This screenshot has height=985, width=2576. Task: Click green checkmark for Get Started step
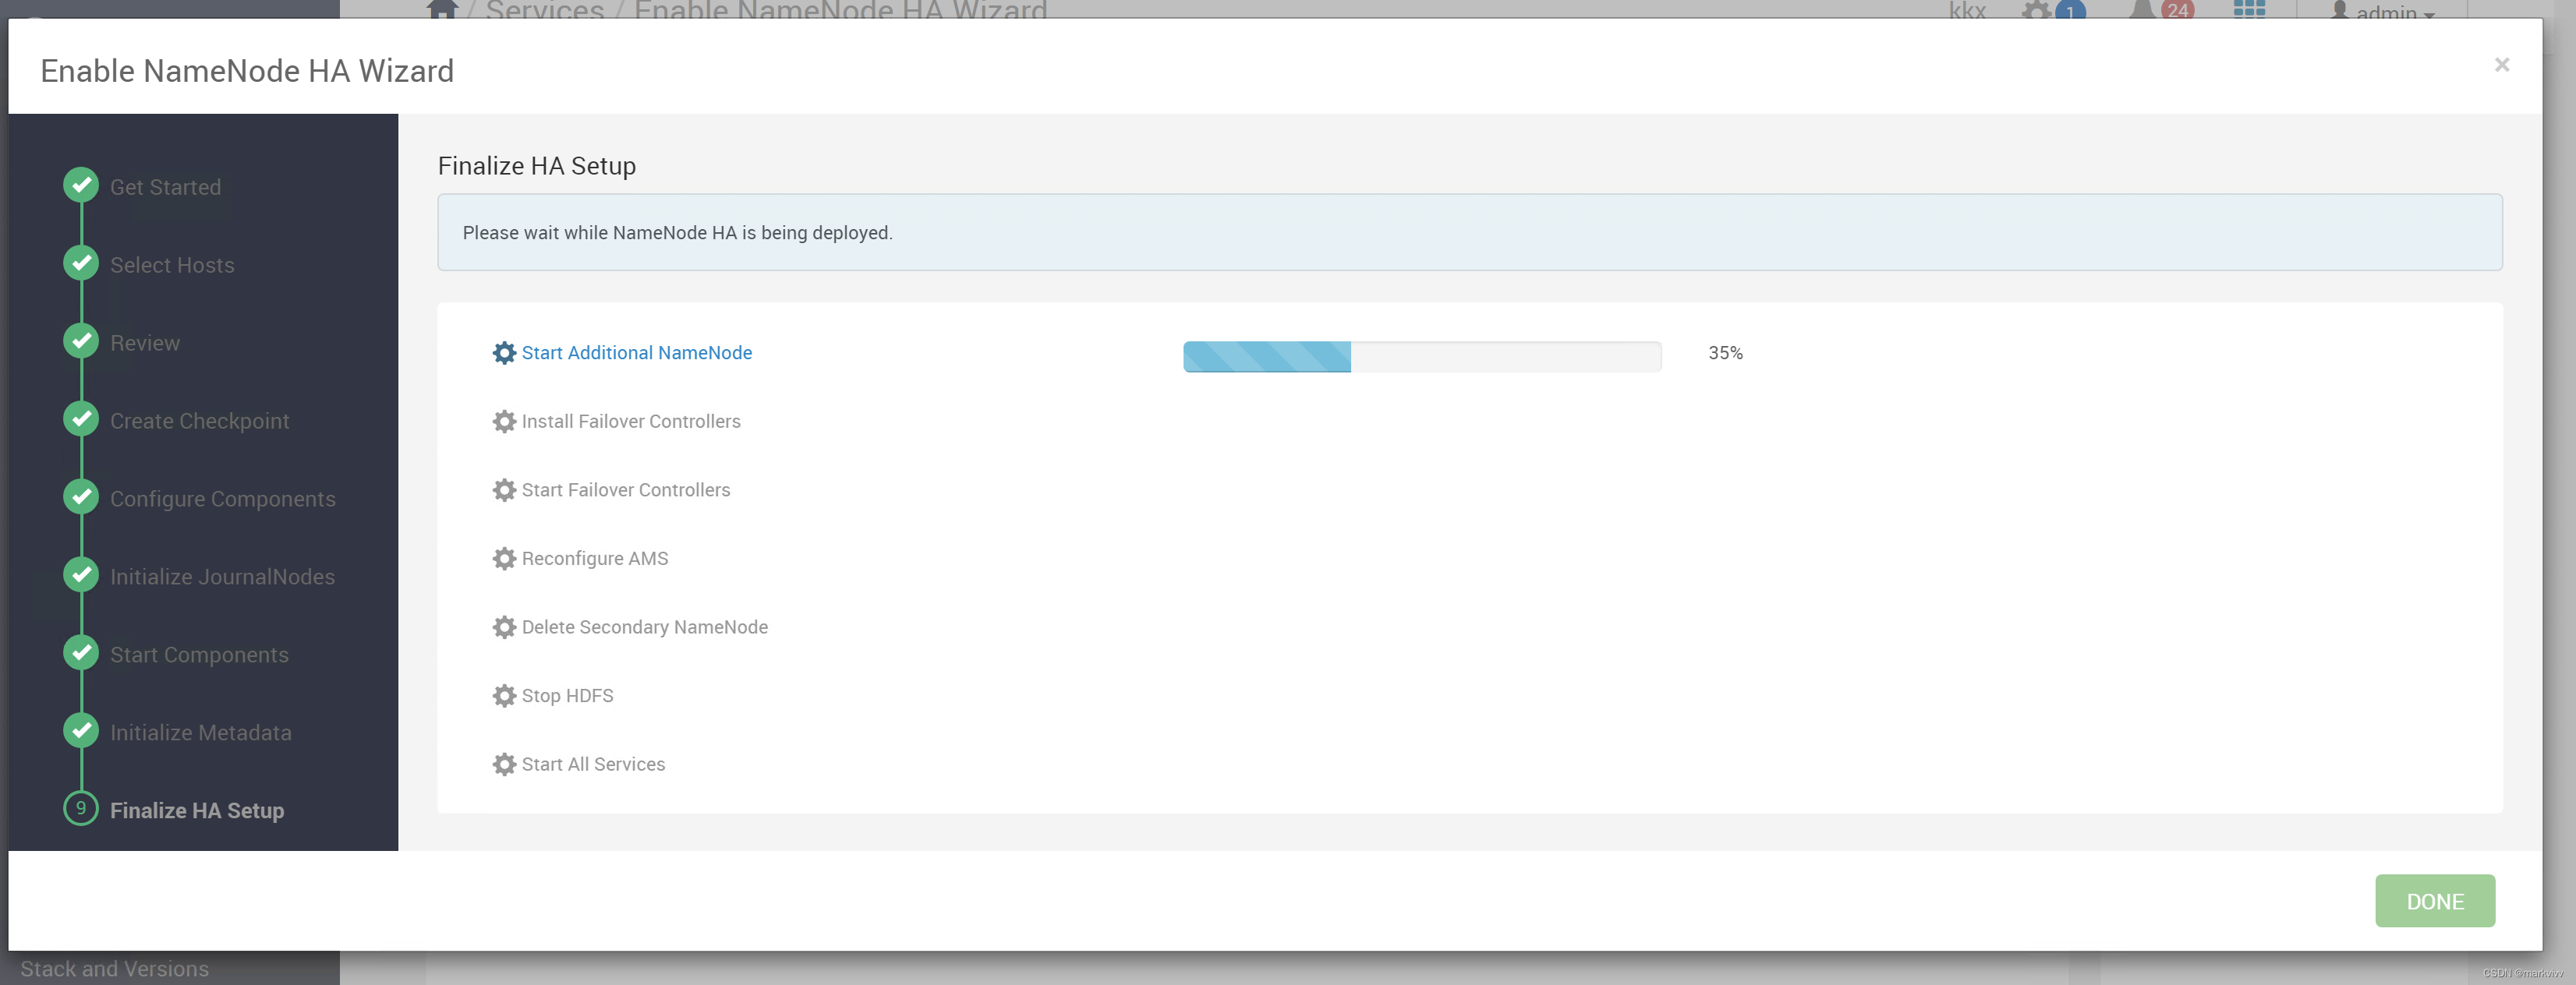81,185
